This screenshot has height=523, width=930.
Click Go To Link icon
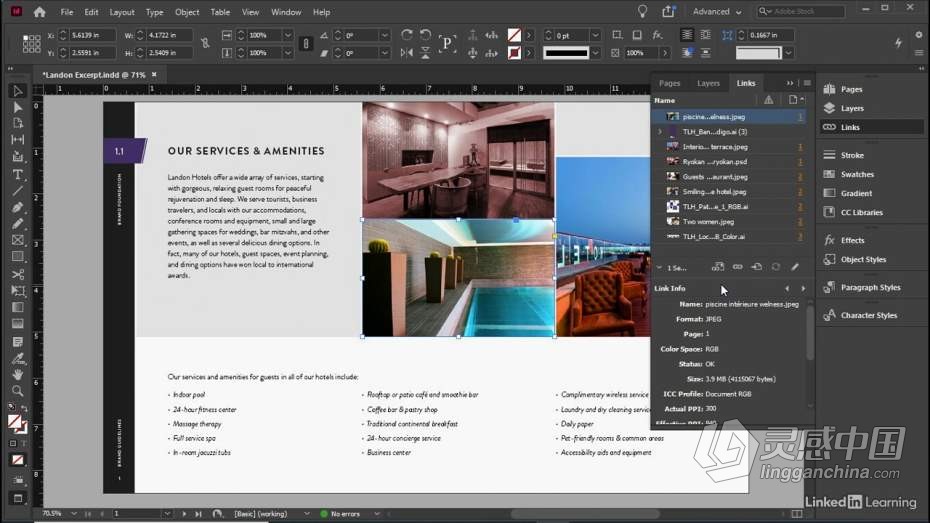pos(756,267)
